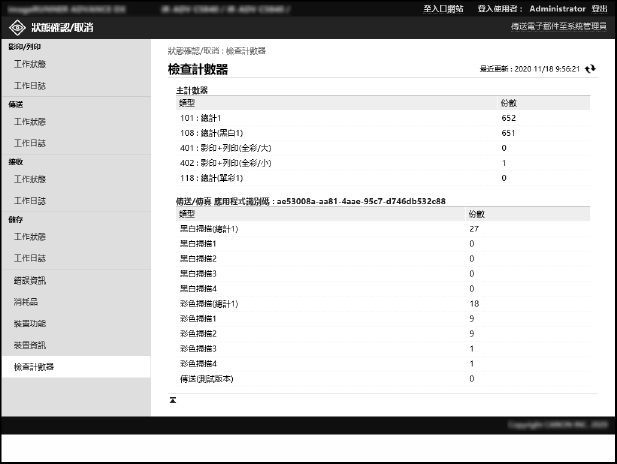Click the 至入口網站 link at top
The image size is (617, 464).
[443, 7]
